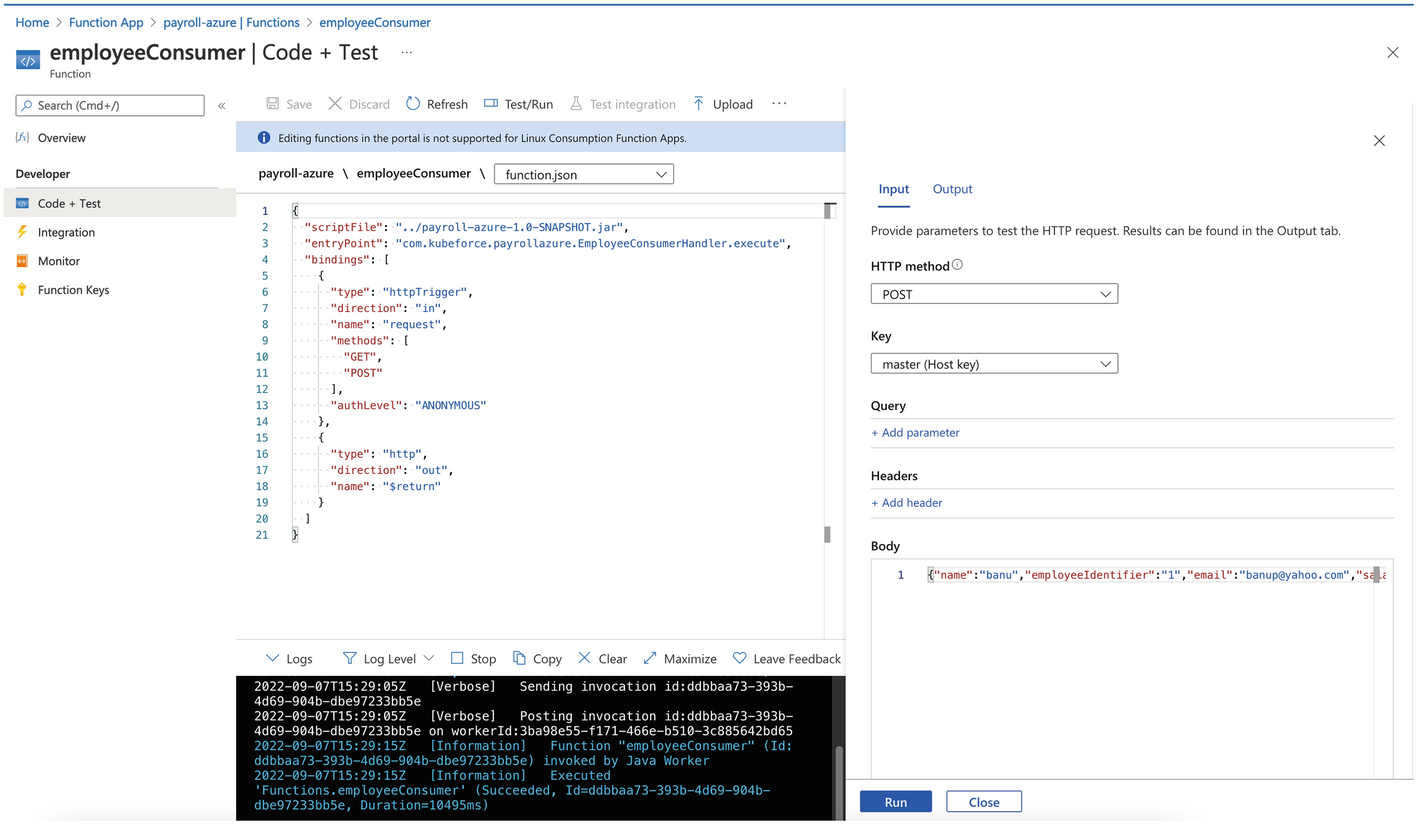This screenshot has height=825, width=1418.
Task: Open the Key master (Host key) dropdown
Action: pyautogui.click(x=994, y=364)
